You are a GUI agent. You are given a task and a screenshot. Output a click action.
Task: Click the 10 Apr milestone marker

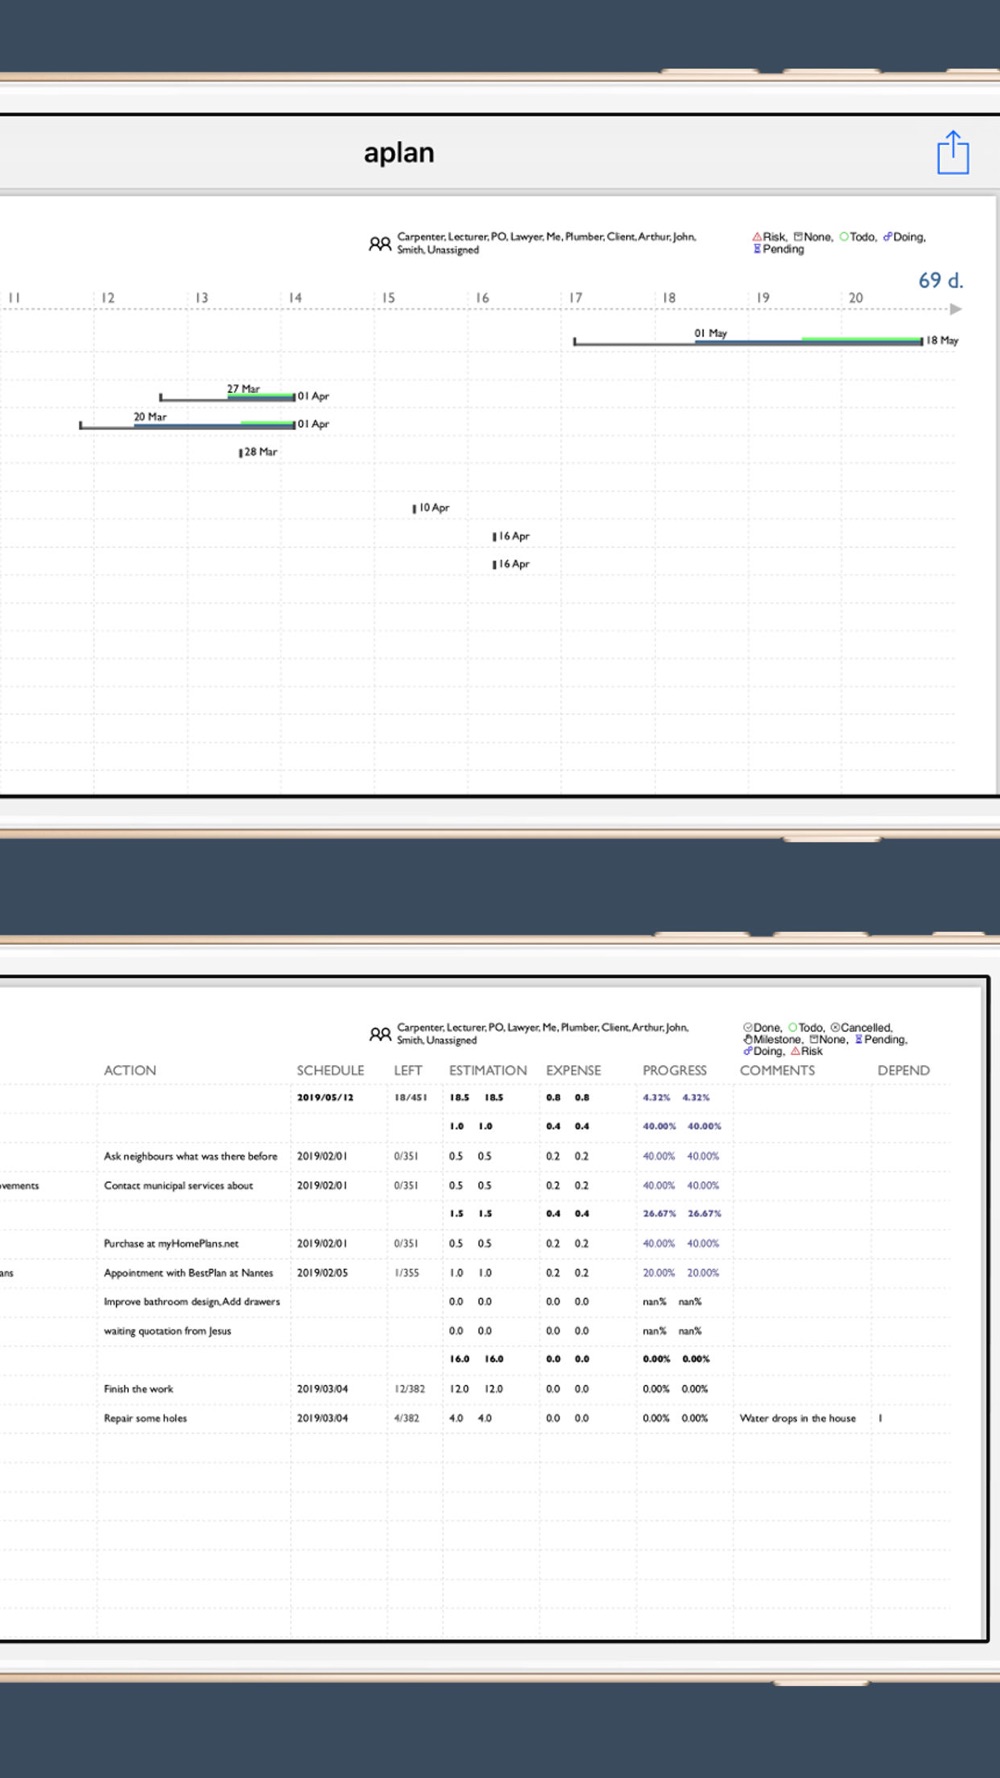[414, 509]
